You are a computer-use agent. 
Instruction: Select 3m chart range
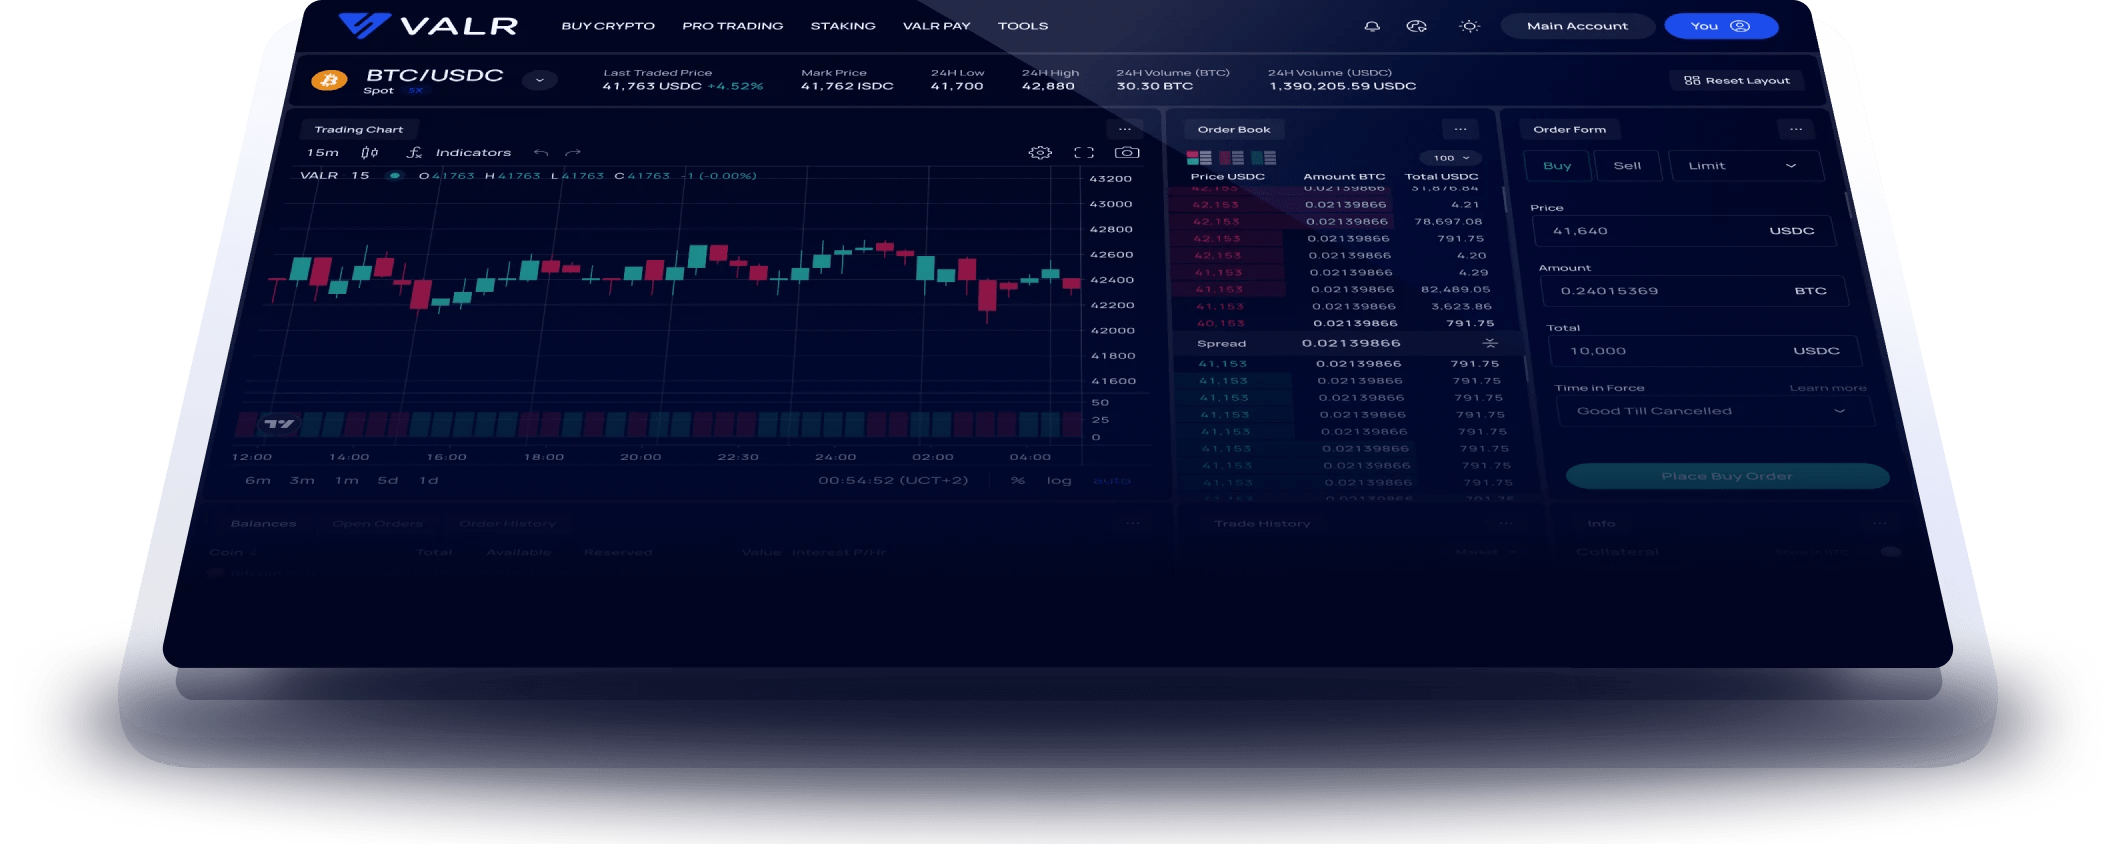click(x=302, y=481)
